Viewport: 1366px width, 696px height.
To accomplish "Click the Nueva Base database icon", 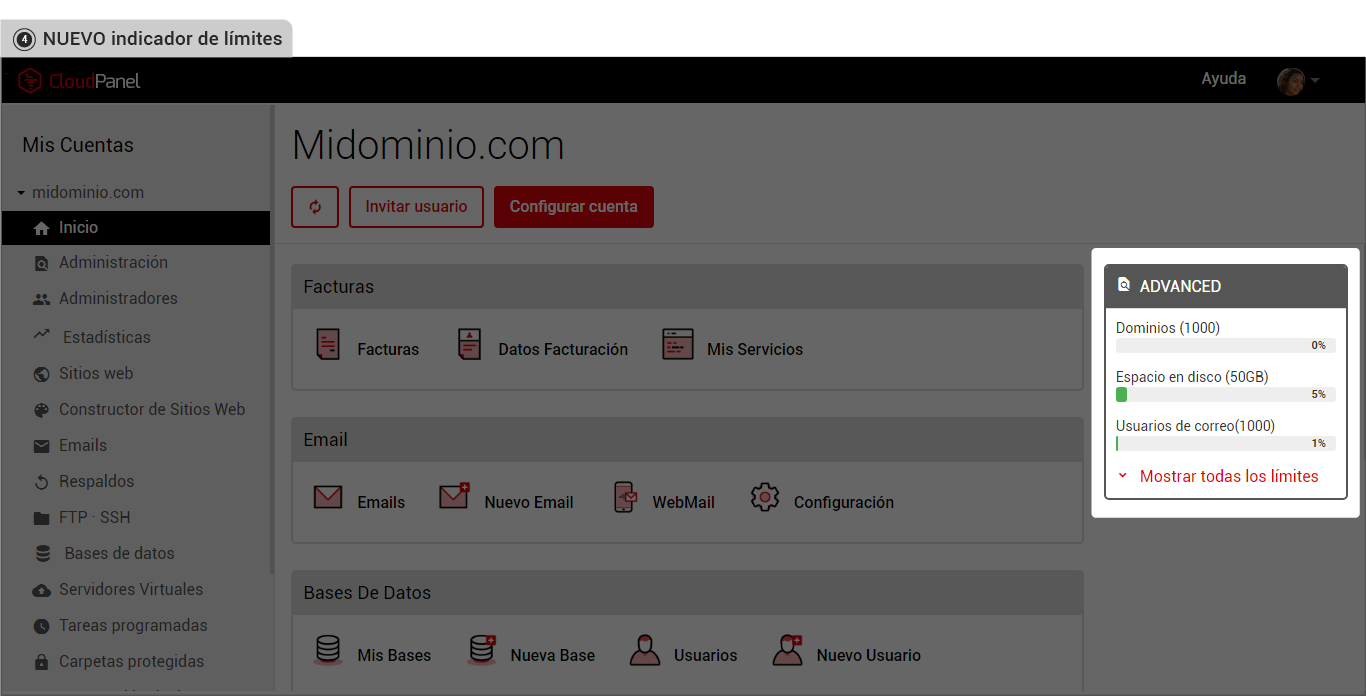I will [x=482, y=650].
